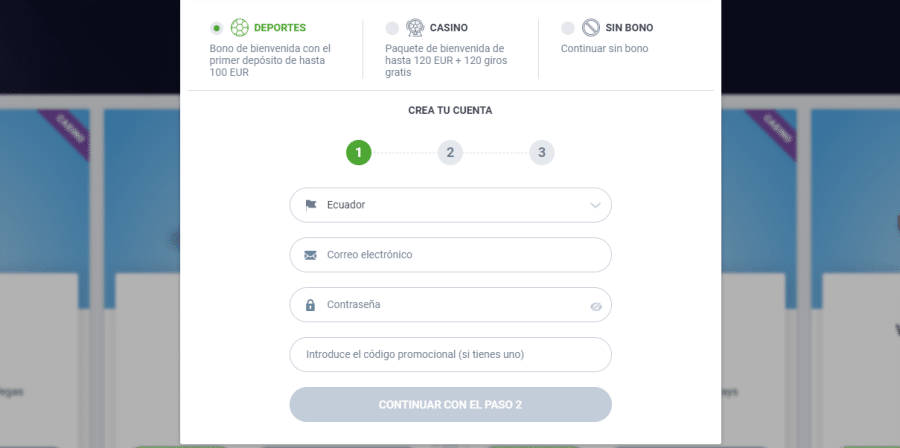900x448 pixels.
Task: Click the promotional code input field
Action: point(450,354)
